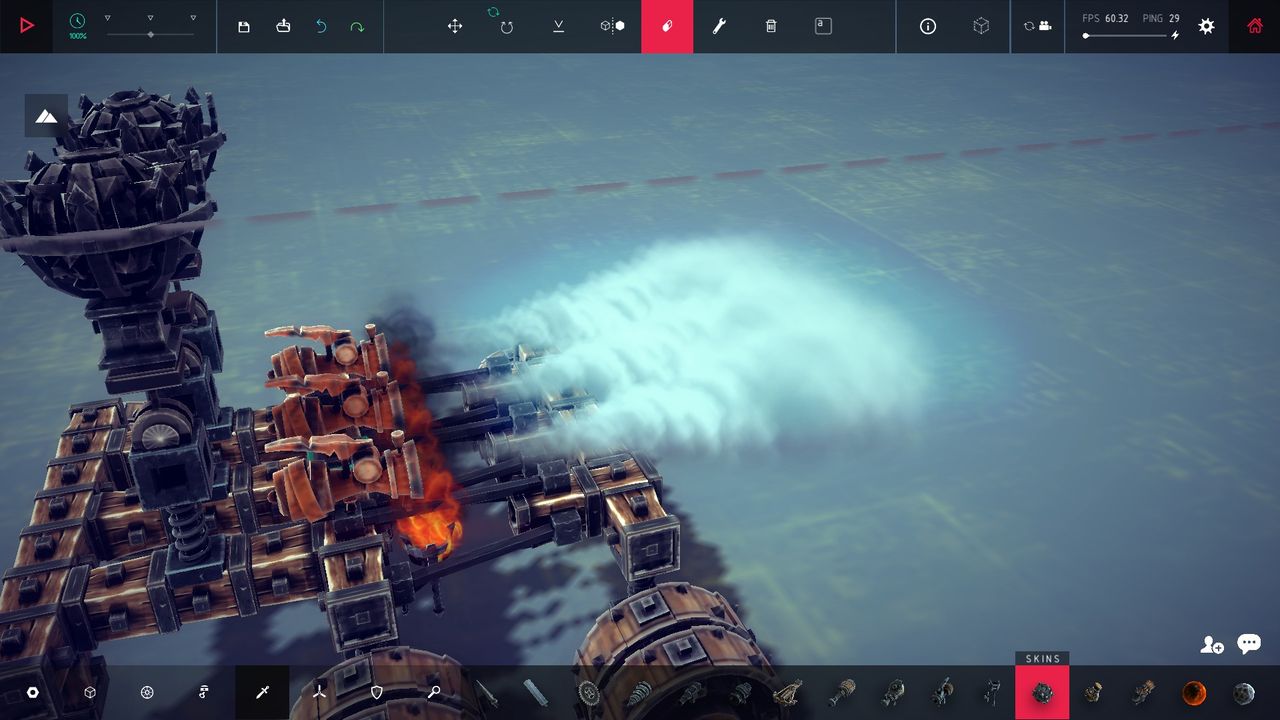Open the locomotion wheel category tab
Screen dimensions: 1280x720
(147, 692)
